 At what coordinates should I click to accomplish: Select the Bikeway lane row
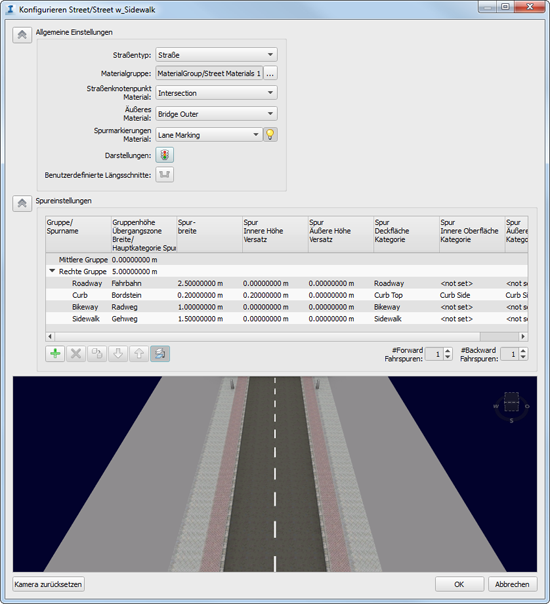(x=287, y=307)
